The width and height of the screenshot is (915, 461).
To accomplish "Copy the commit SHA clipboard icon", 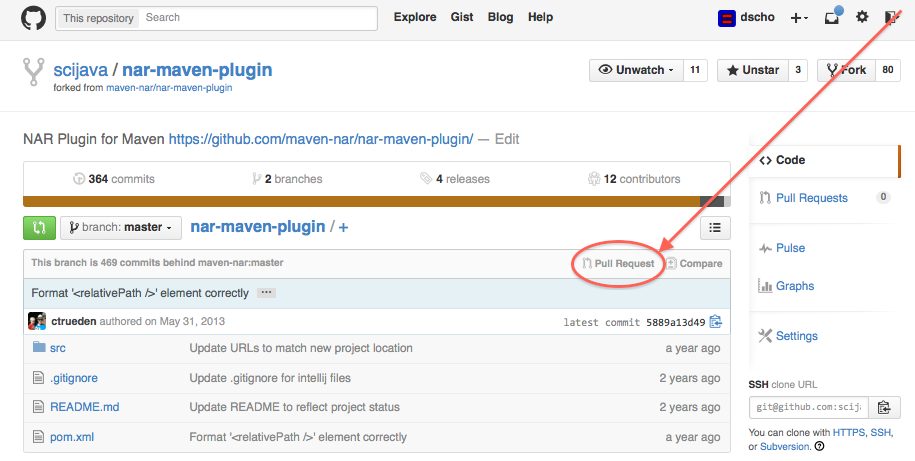I will 715,322.
